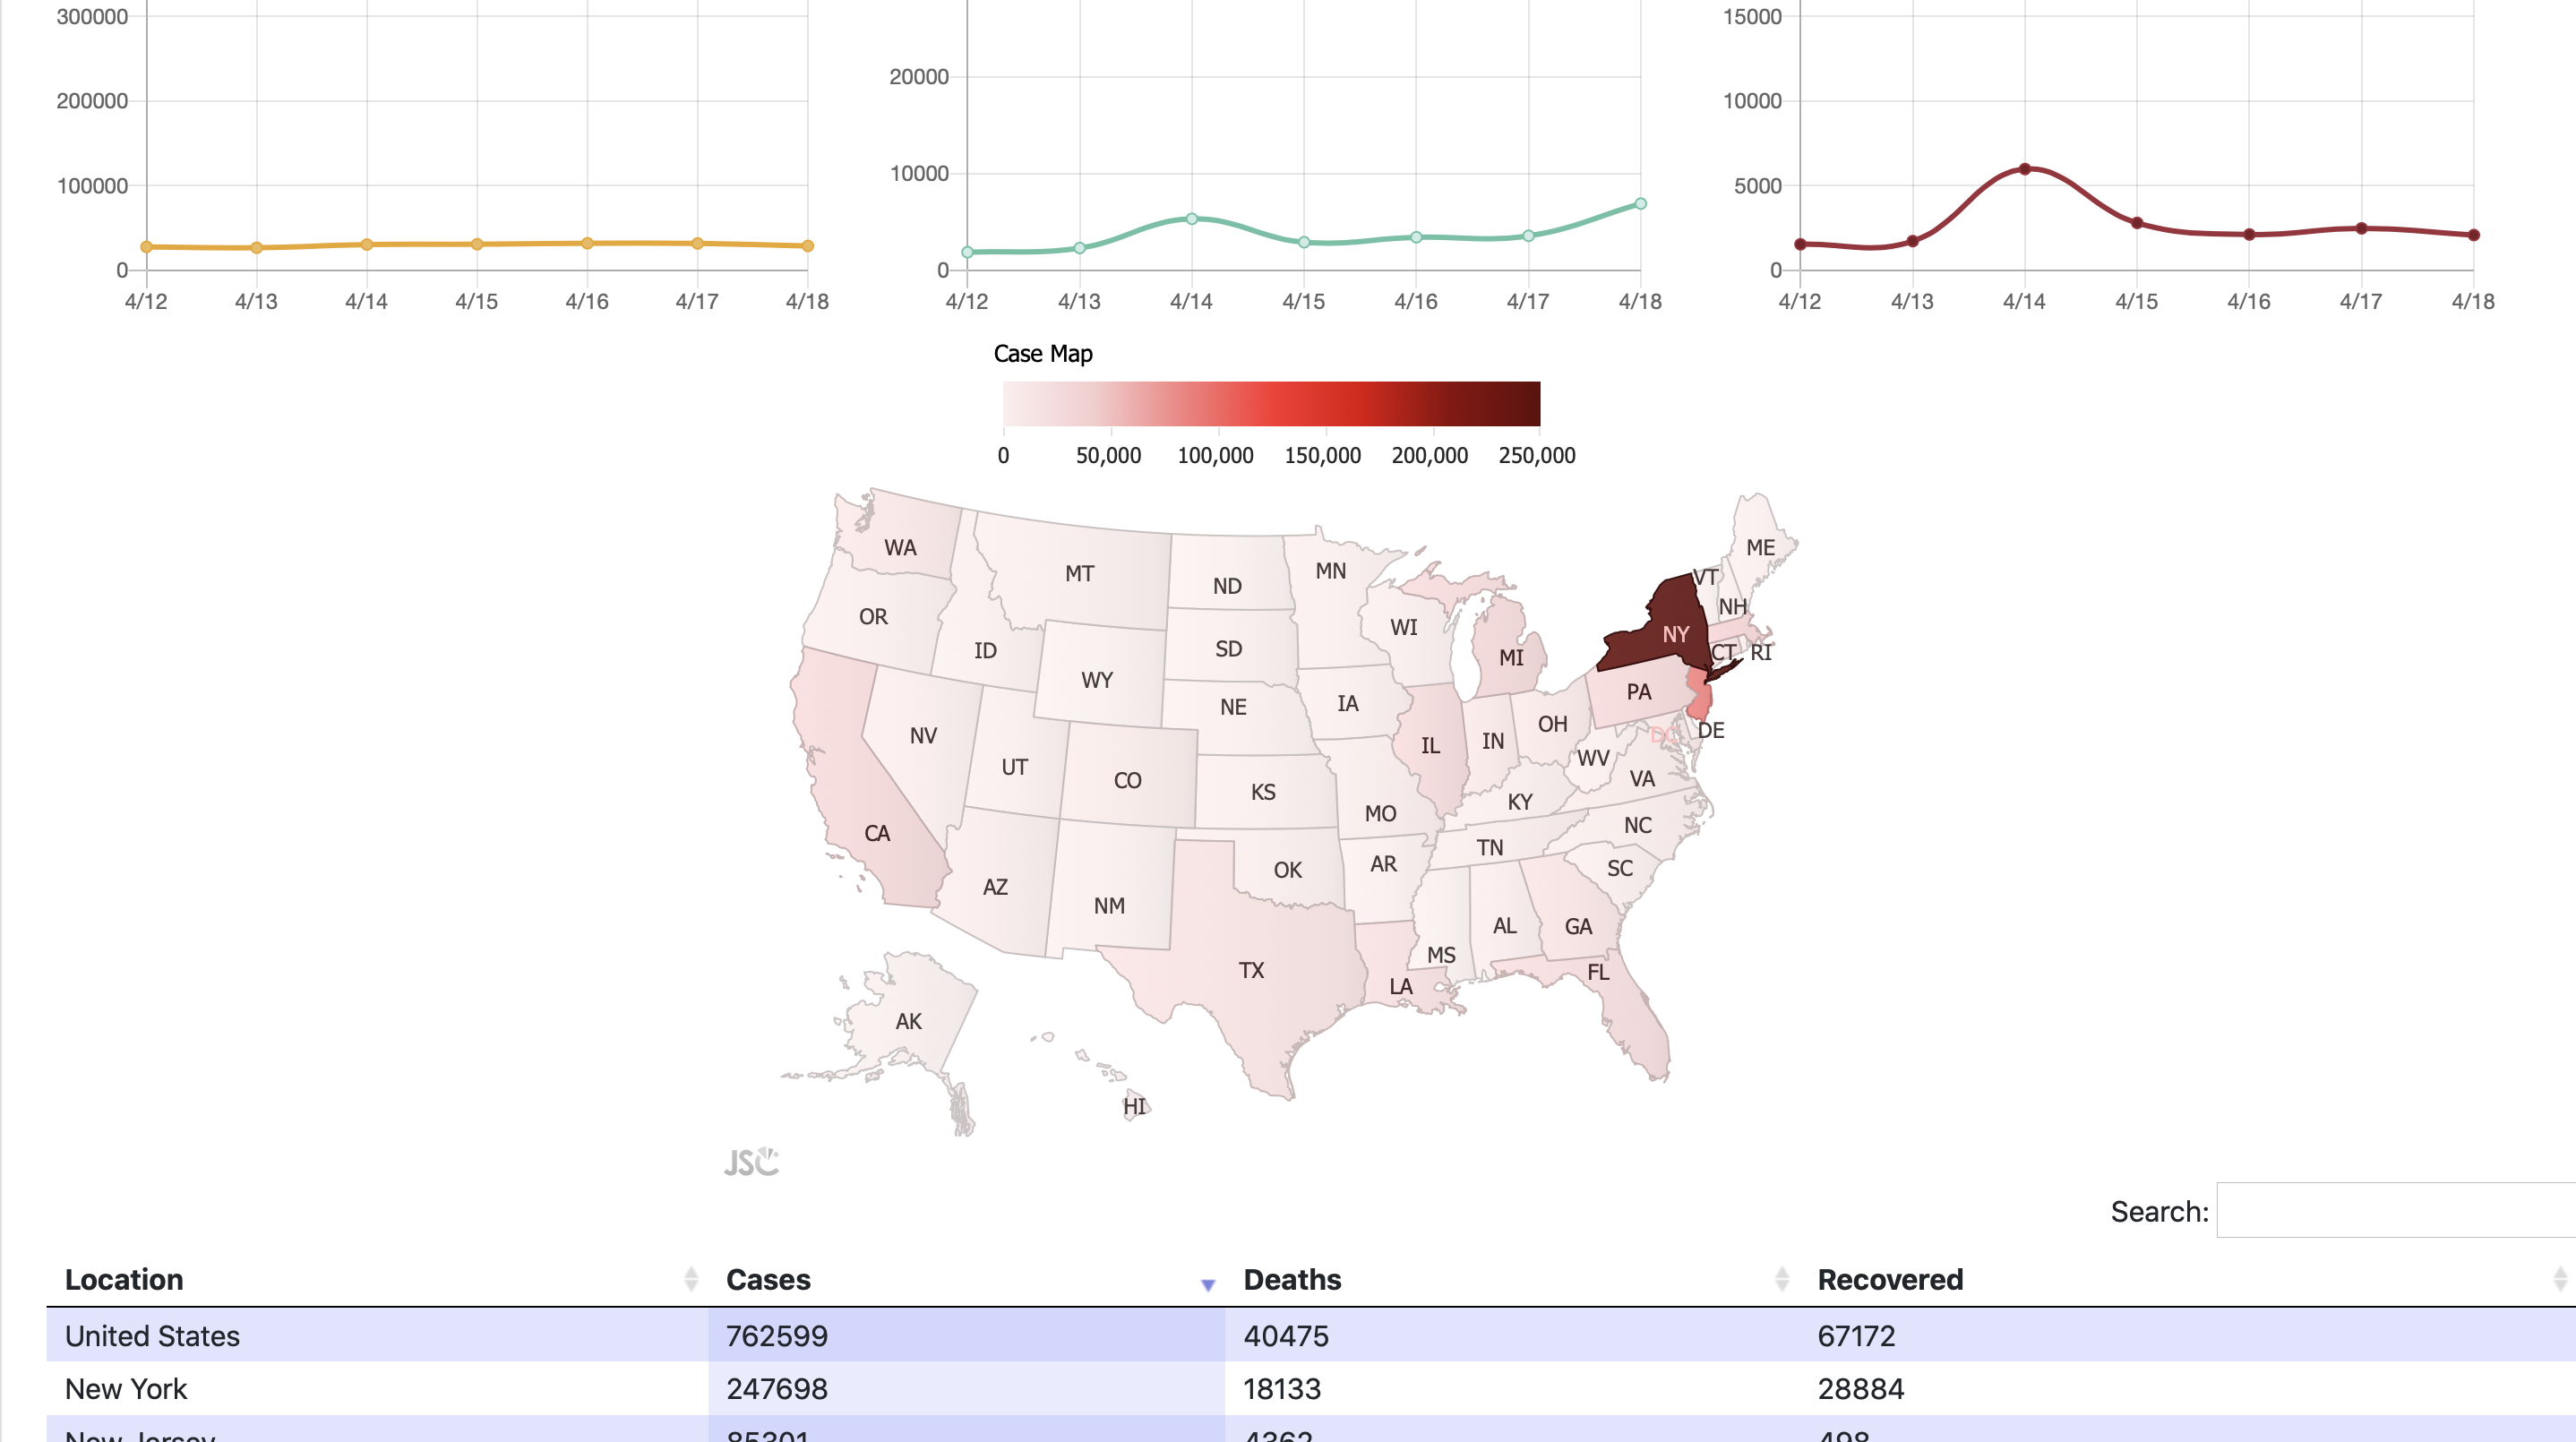Click United States deaths value 40475

pos(1286,1336)
